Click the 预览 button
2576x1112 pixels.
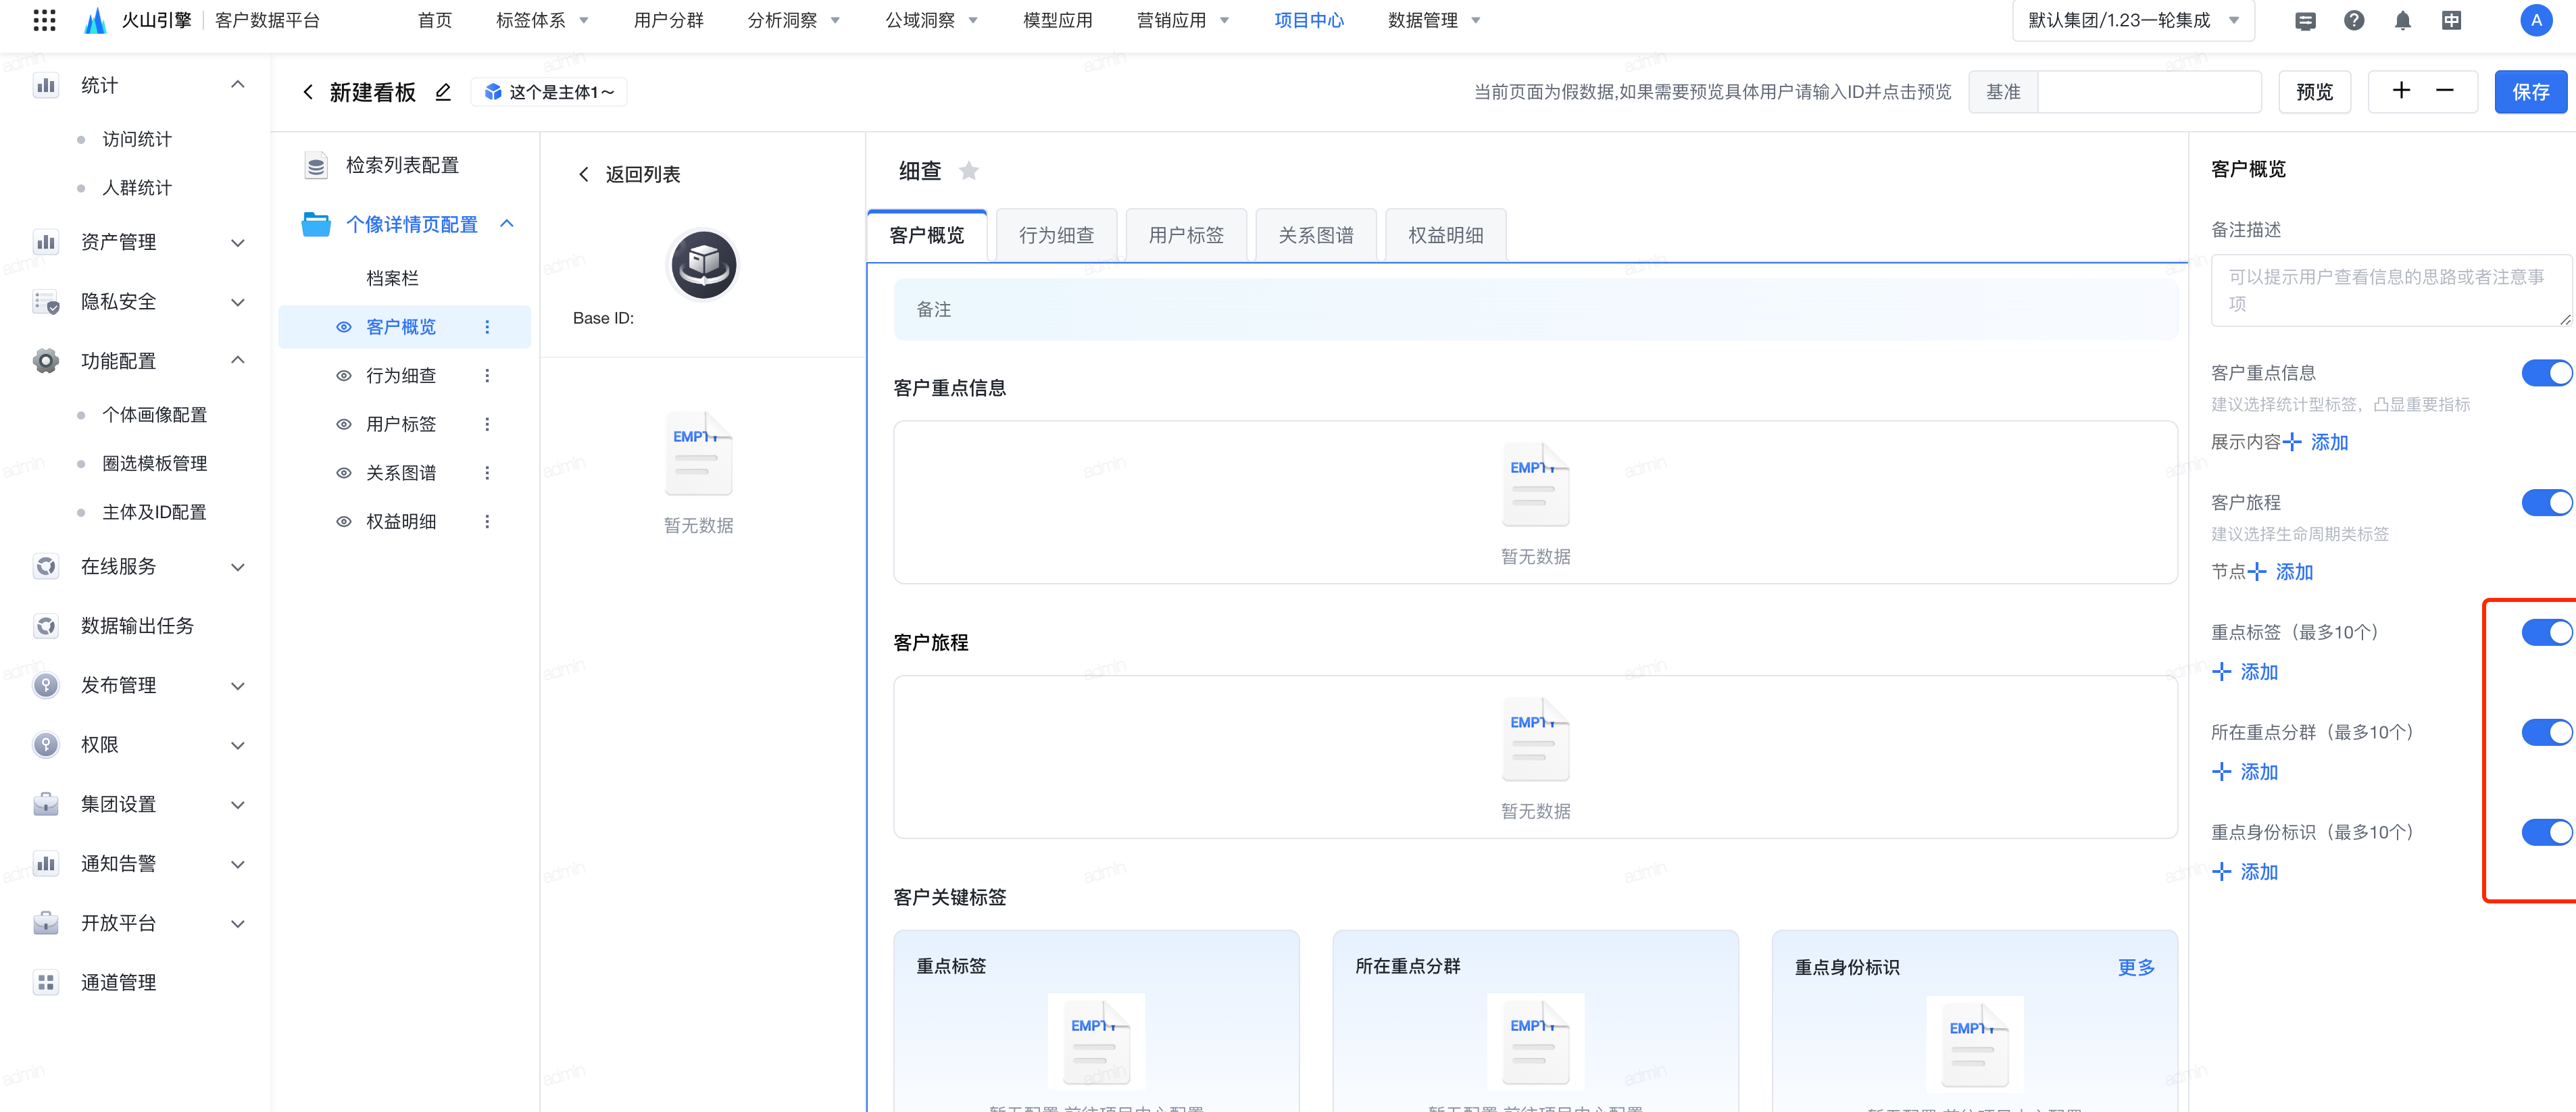click(2314, 92)
